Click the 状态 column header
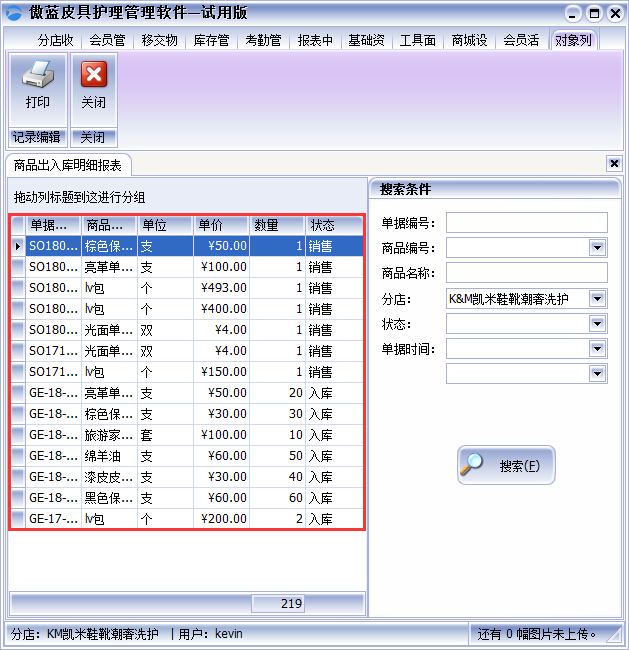The image size is (629, 650). (334, 225)
